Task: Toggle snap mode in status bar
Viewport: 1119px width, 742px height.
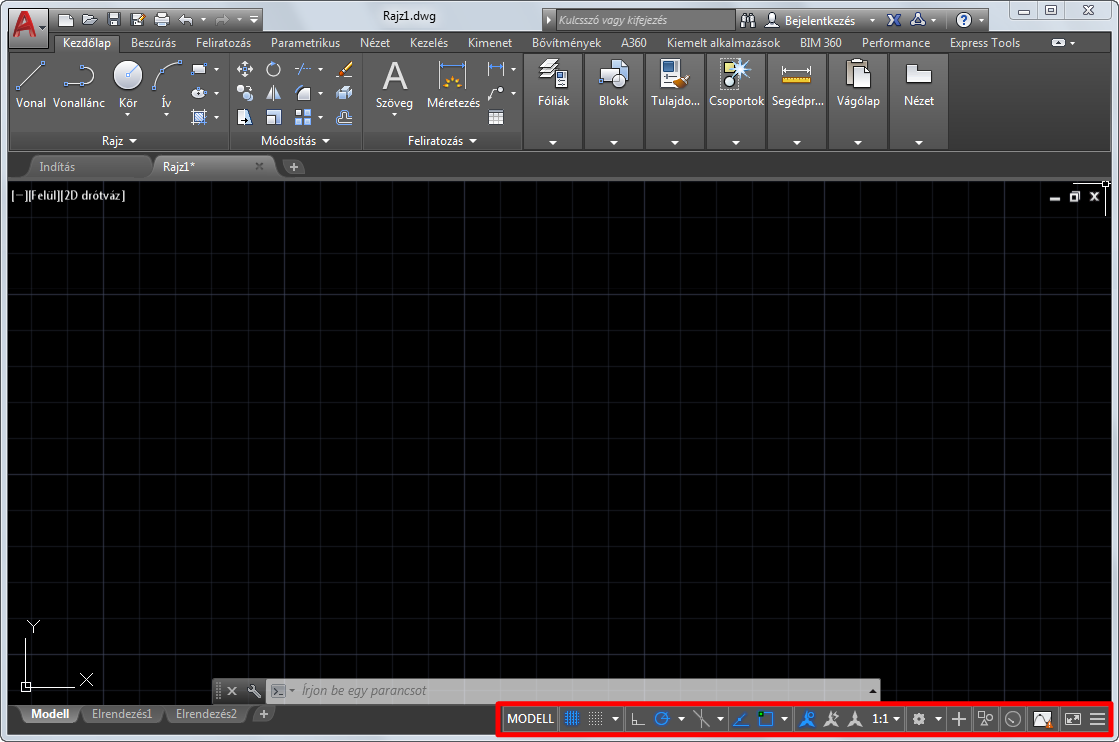Action: click(x=595, y=719)
